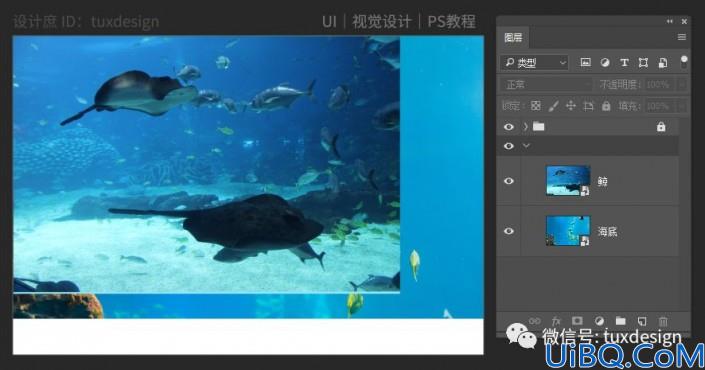Close the layers panel
705x370 pixels.
[684, 21]
